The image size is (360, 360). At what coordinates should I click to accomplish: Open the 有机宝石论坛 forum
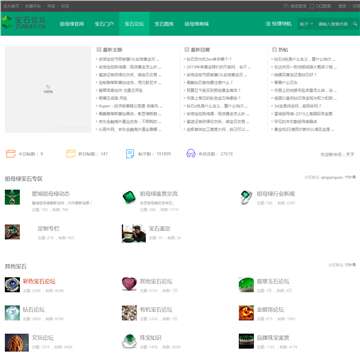click(x=156, y=310)
